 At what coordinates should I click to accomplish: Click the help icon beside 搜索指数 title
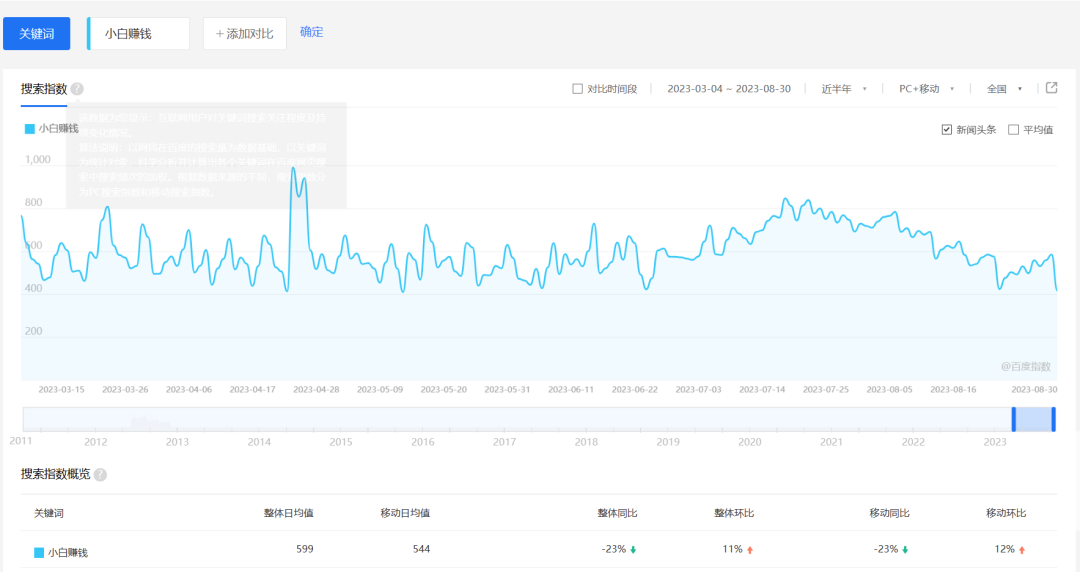click(77, 89)
